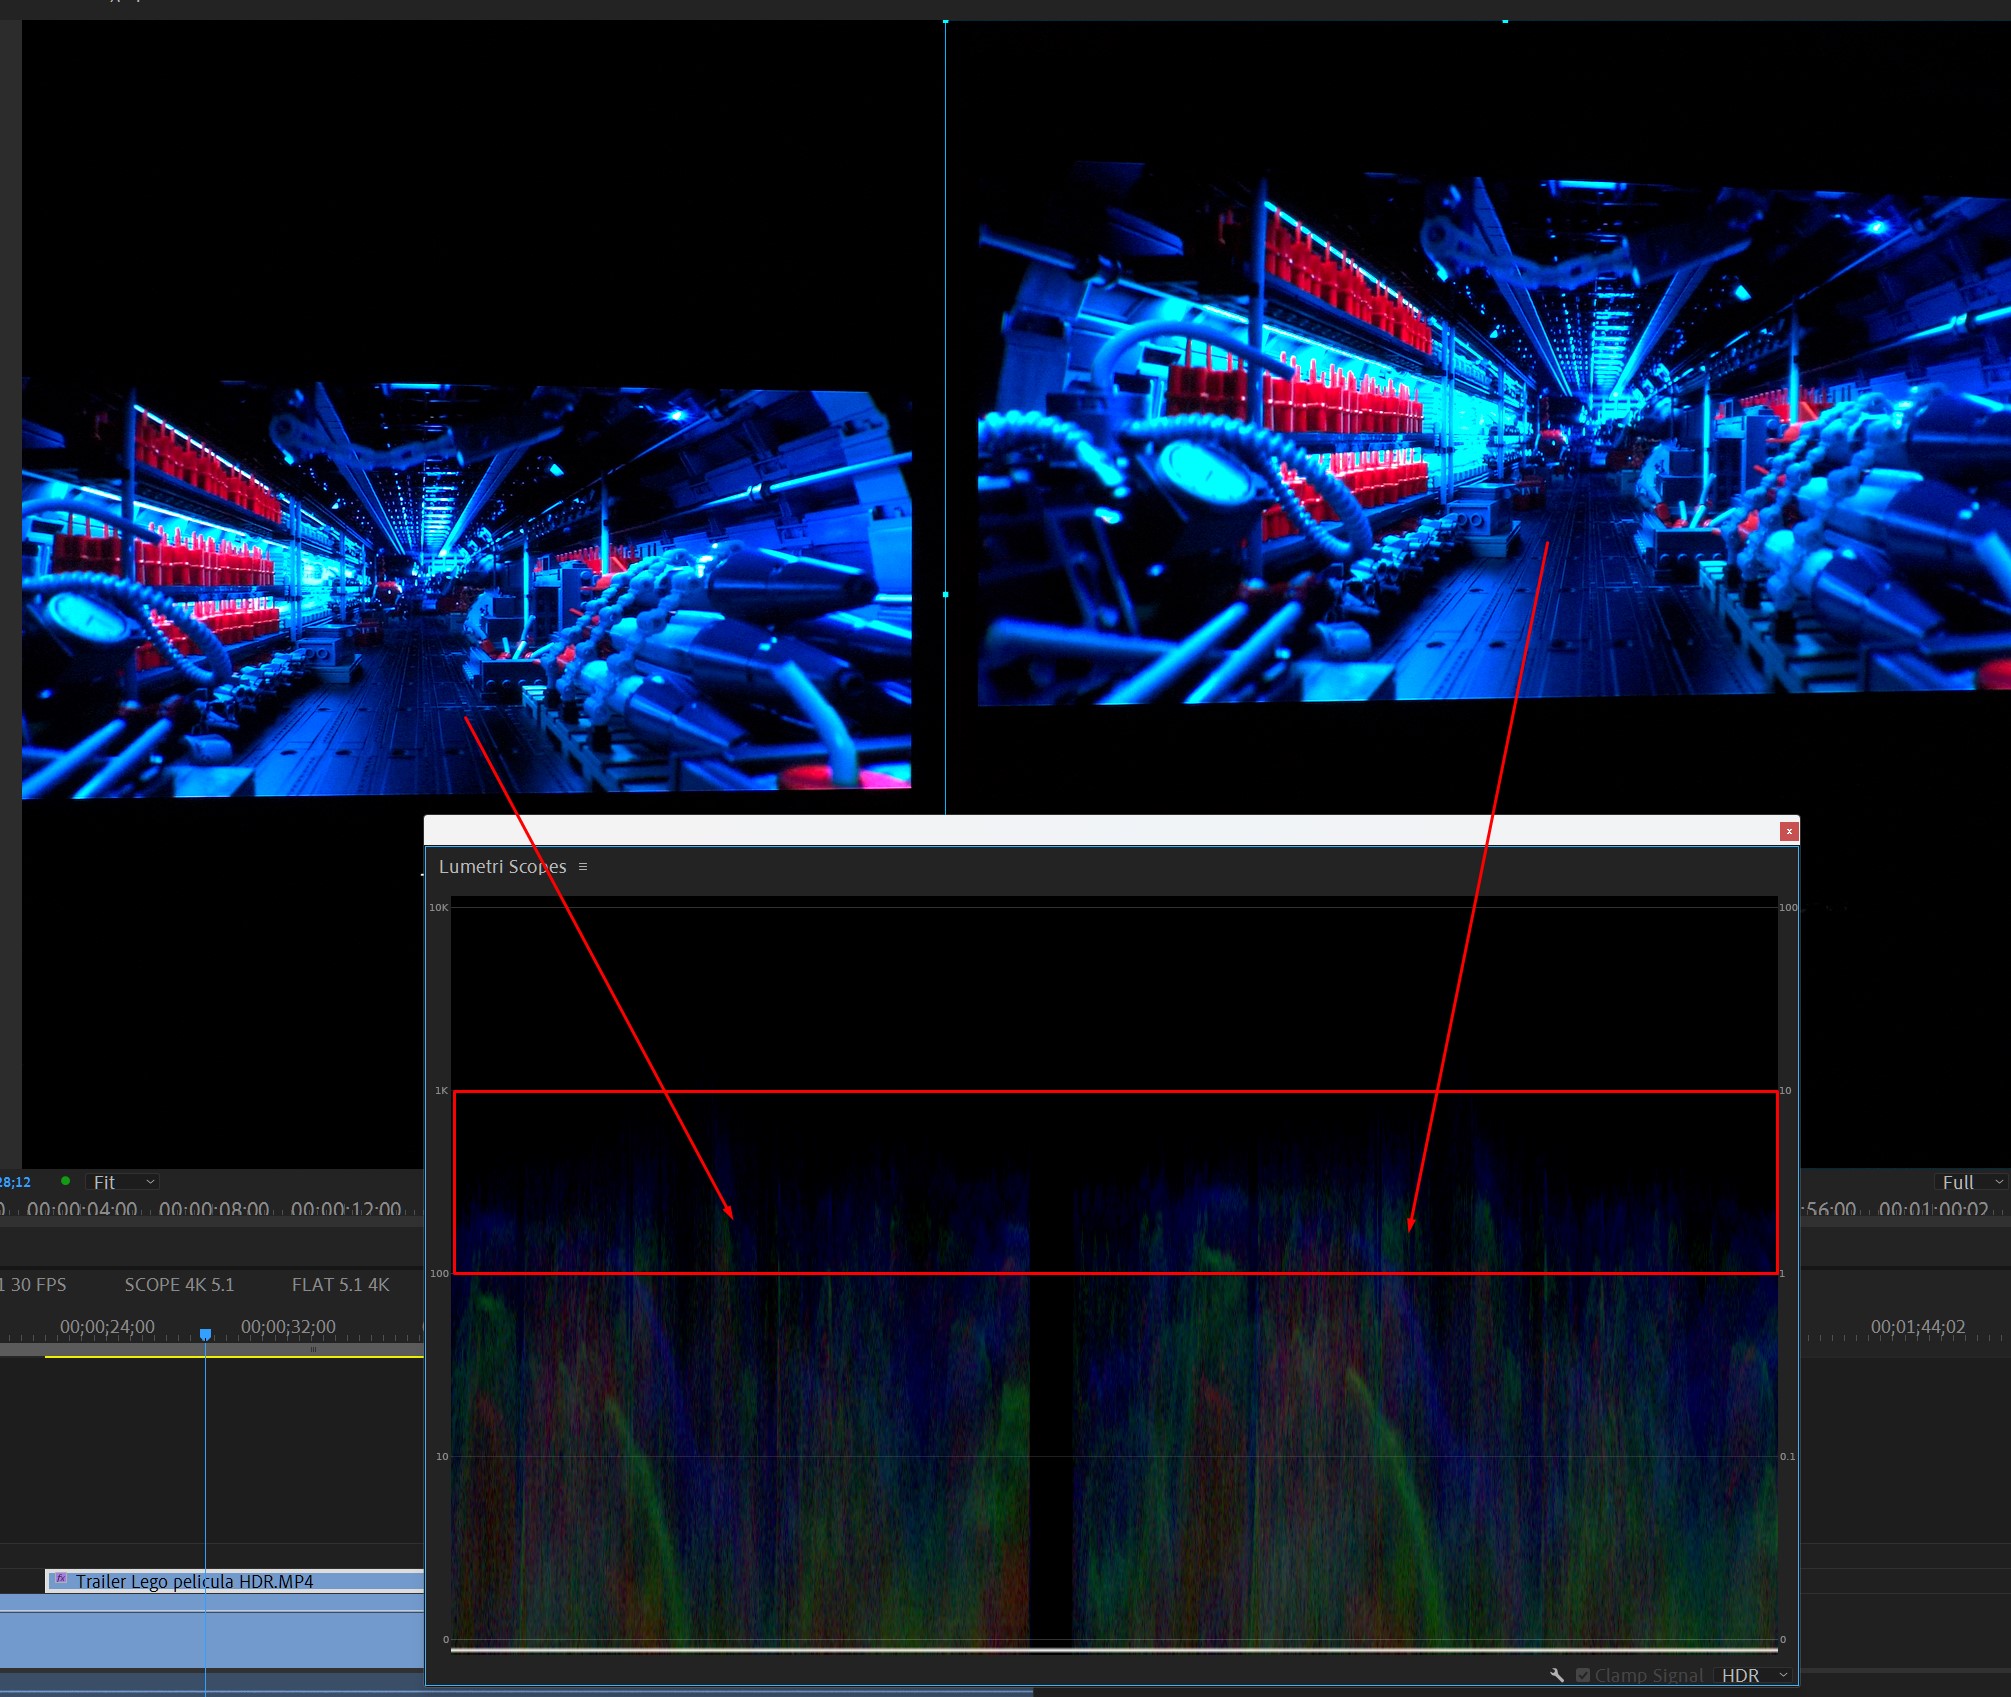This screenshot has width=2011, height=1697.
Task: Click the green dot status indicator
Action: 66,1181
